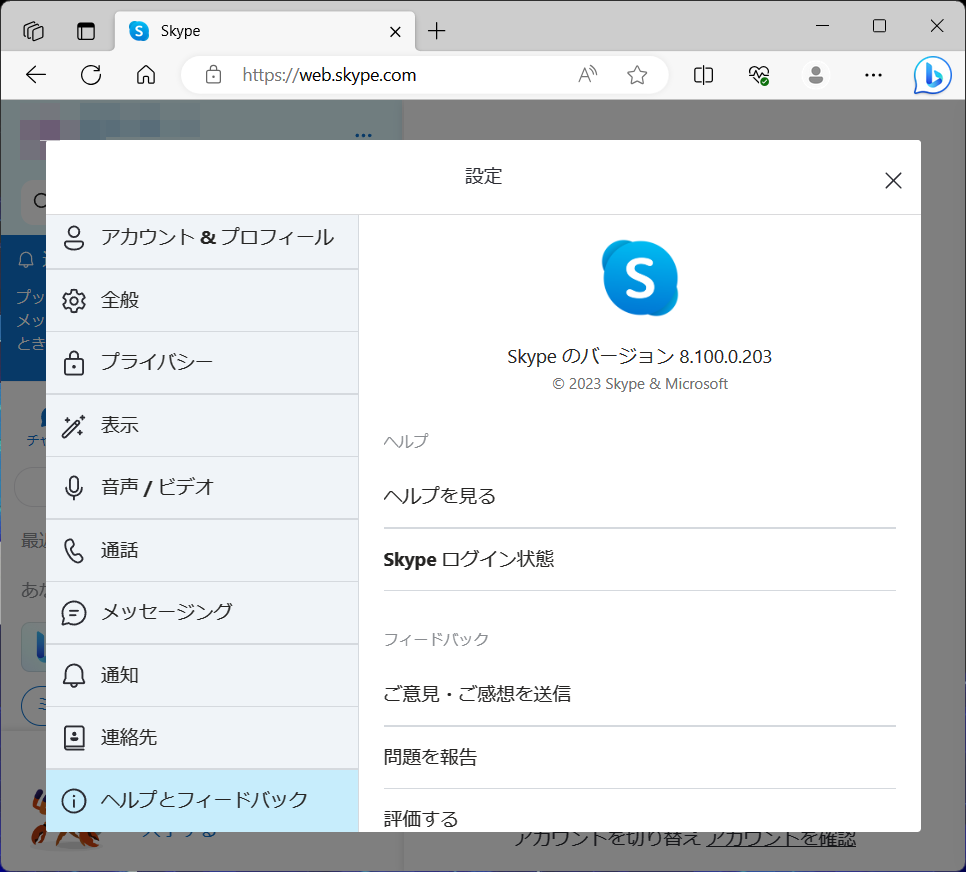966x872 pixels.
Task: Click the © 2023 Skype & Microsoft text
Action: point(639,384)
